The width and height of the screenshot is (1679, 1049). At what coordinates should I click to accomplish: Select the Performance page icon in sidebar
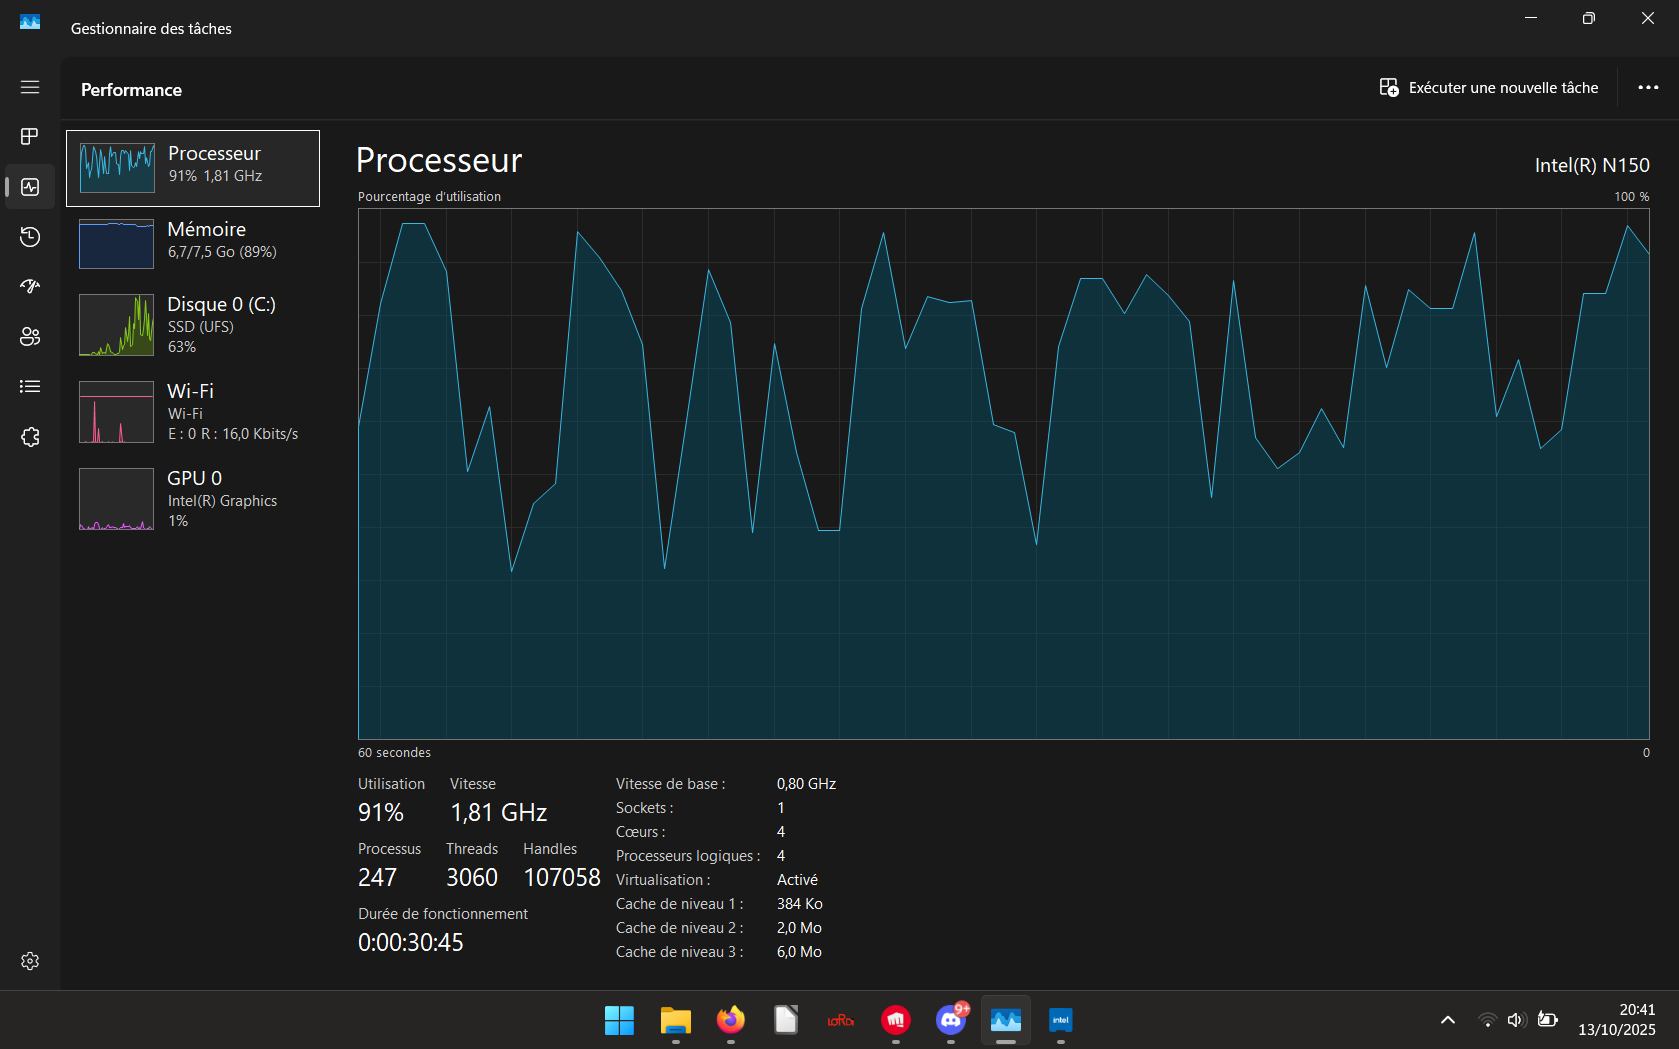pos(30,187)
